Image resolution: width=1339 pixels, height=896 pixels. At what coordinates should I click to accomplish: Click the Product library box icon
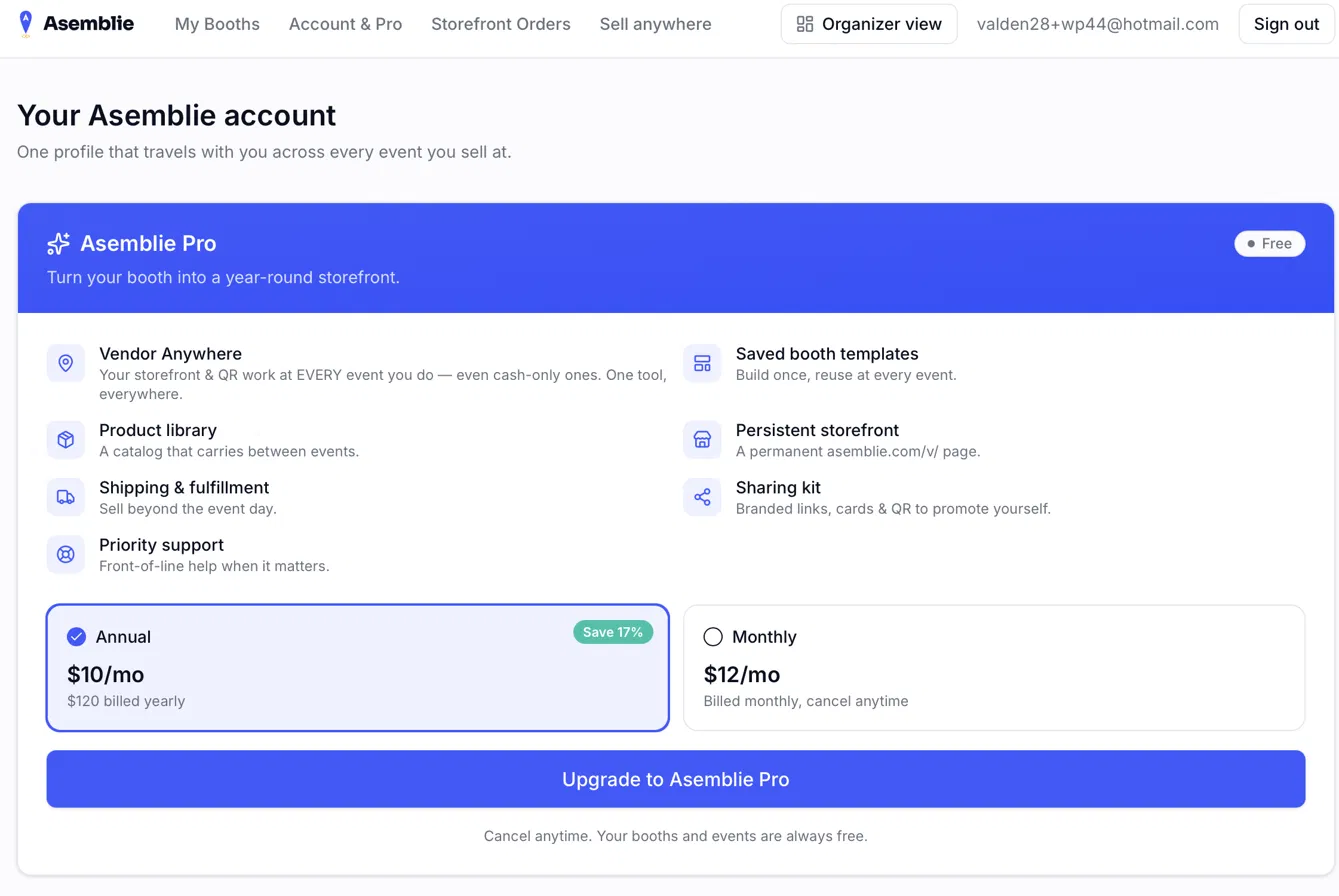point(66,440)
